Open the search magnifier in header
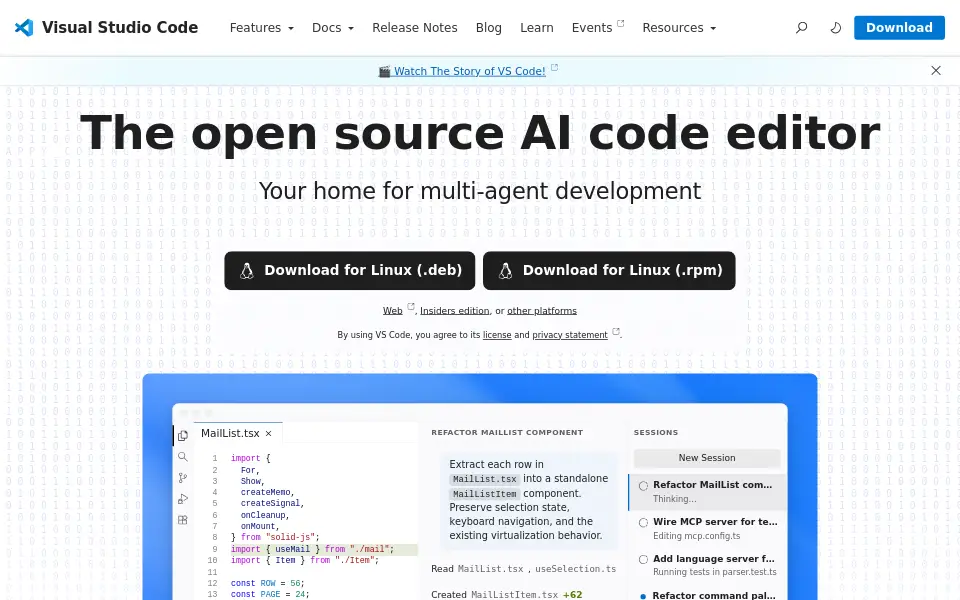 (x=801, y=28)
